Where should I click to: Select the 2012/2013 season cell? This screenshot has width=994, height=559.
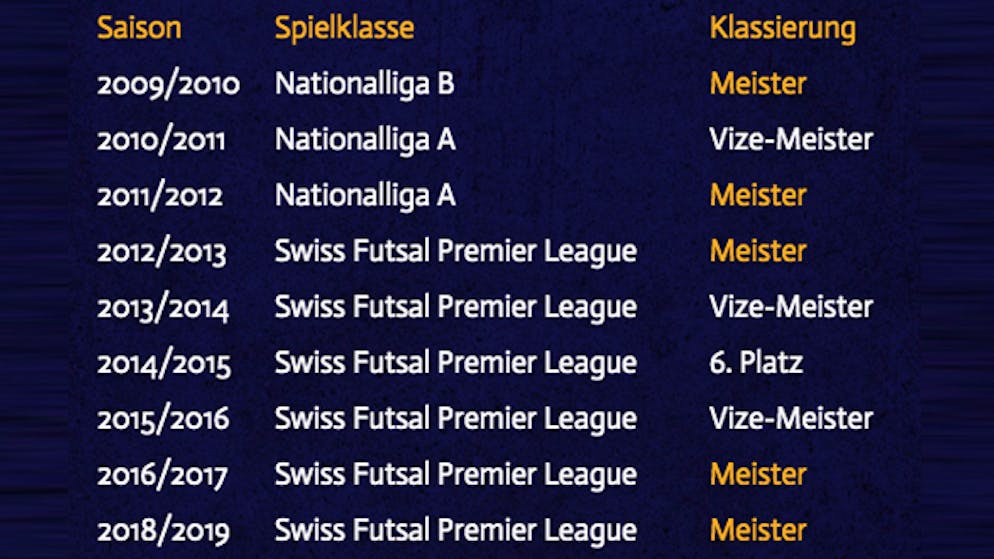tap(162, 252)
